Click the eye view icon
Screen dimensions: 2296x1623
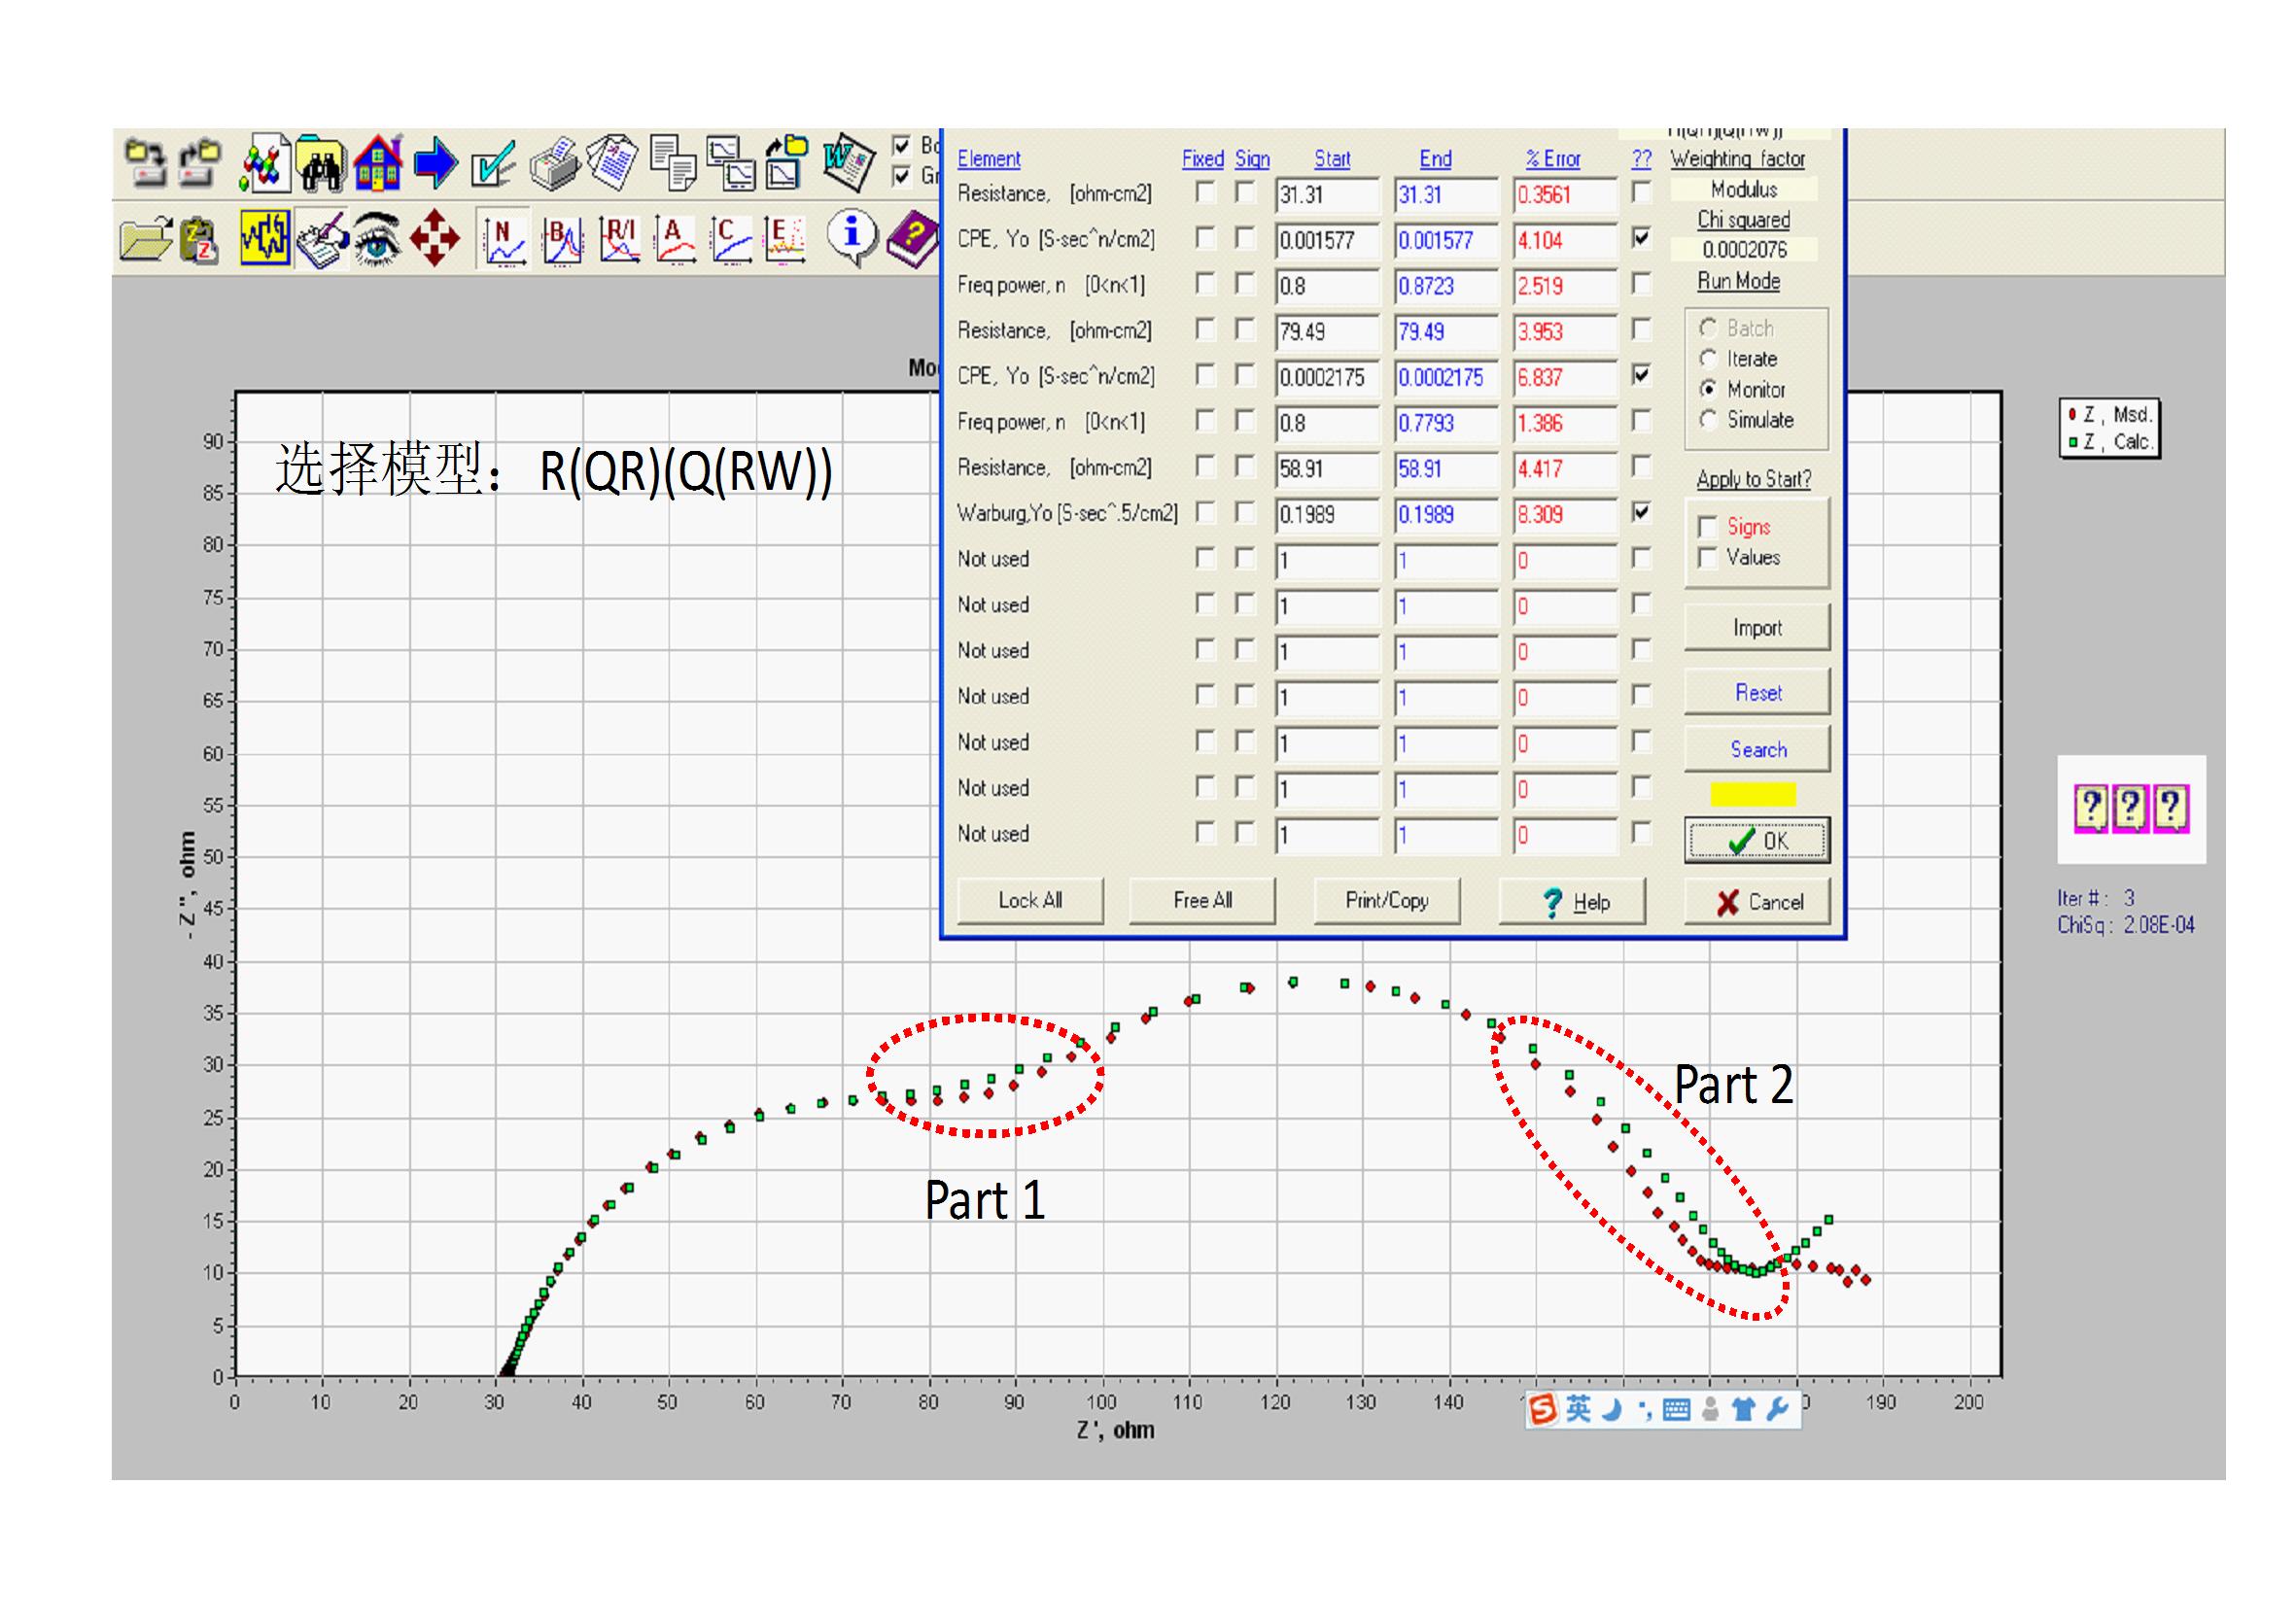tap(378, 240)
